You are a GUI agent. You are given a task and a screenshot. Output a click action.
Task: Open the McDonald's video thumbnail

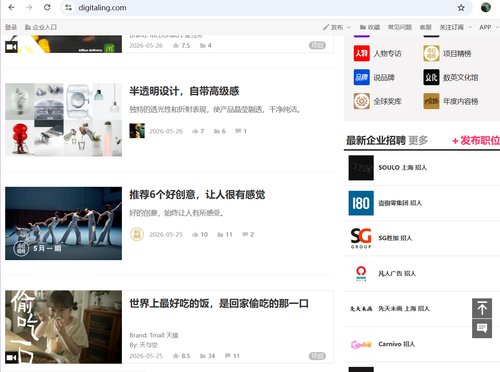[x=63, y=44]
